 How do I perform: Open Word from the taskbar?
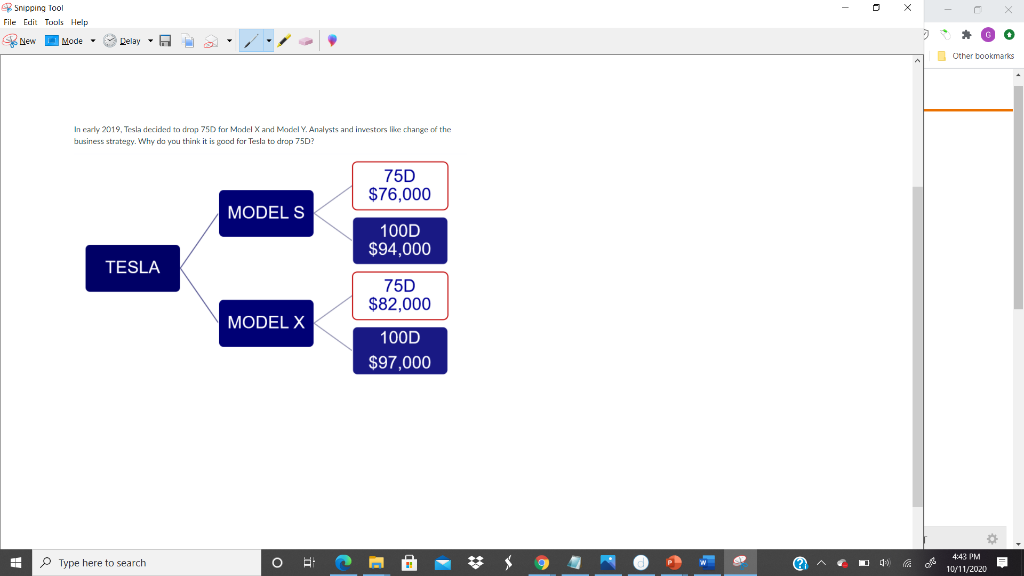(705, 562)
